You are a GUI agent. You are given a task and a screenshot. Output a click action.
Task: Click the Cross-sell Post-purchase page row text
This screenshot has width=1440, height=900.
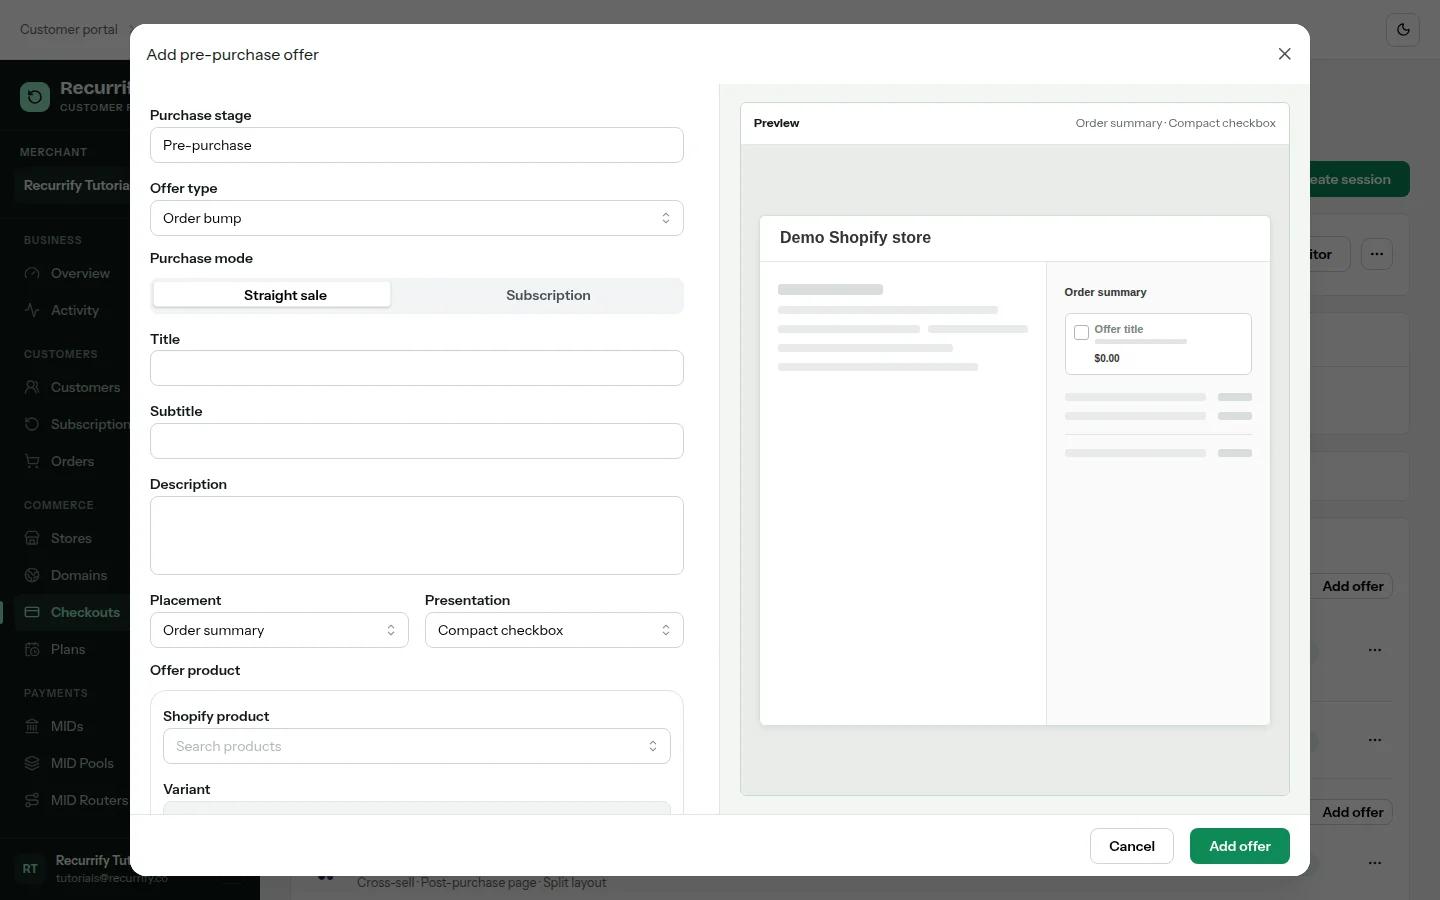point(481,882)
